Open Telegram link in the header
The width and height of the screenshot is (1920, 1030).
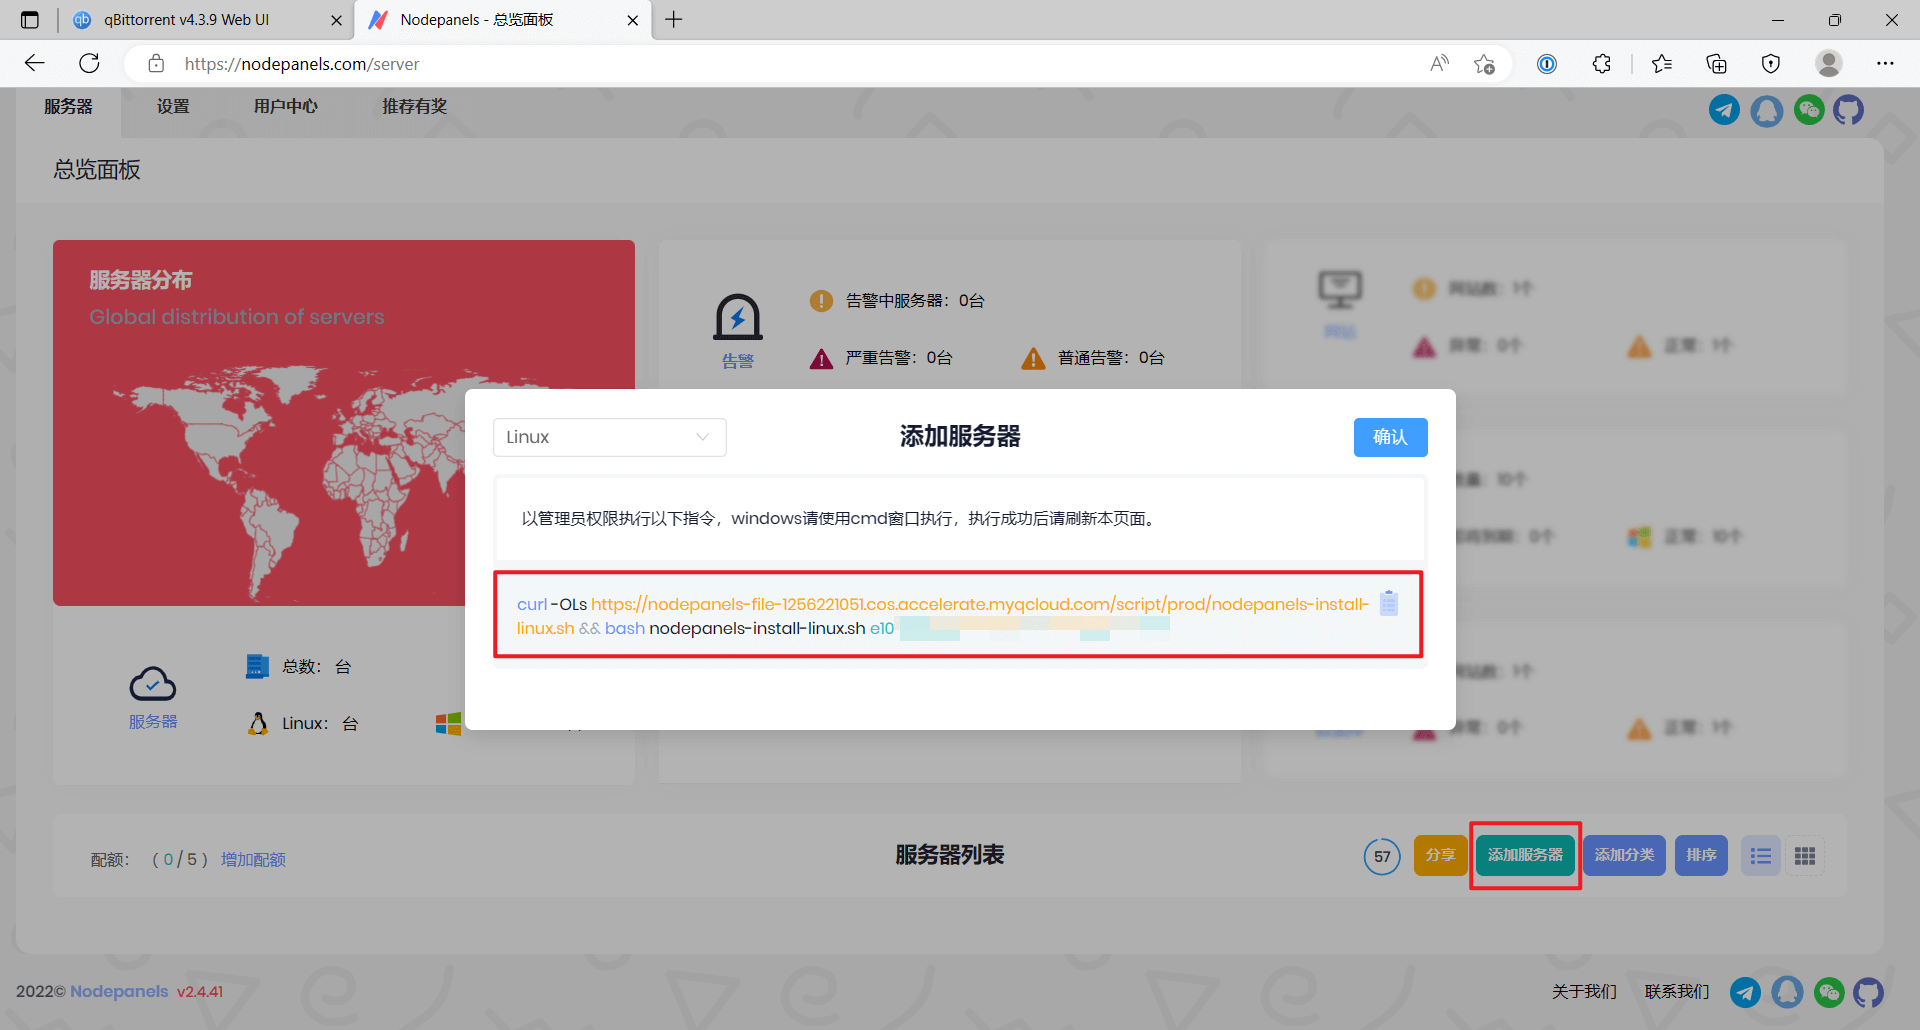[1724, 110]
